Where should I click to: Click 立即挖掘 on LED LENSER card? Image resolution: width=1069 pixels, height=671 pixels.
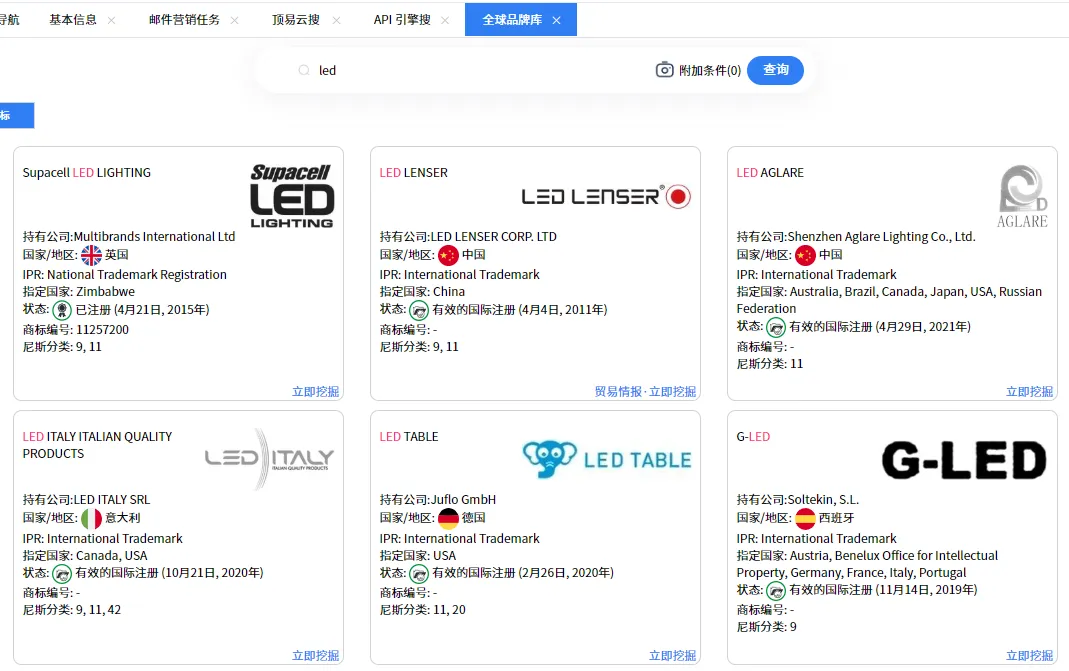[672, 391]
